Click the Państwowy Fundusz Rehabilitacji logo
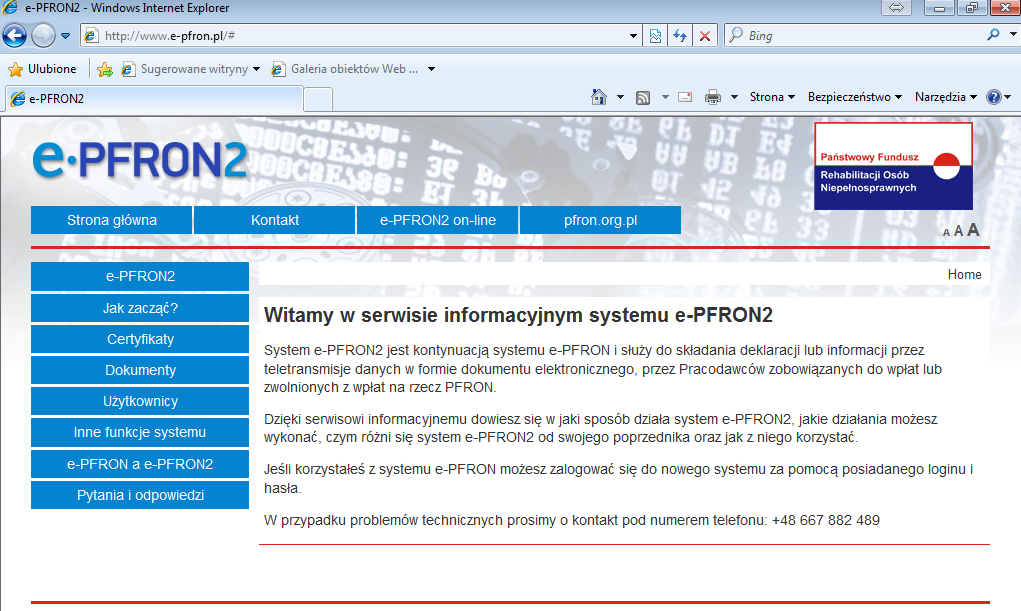The image size is (1021, 611). (x=893, y=166)
